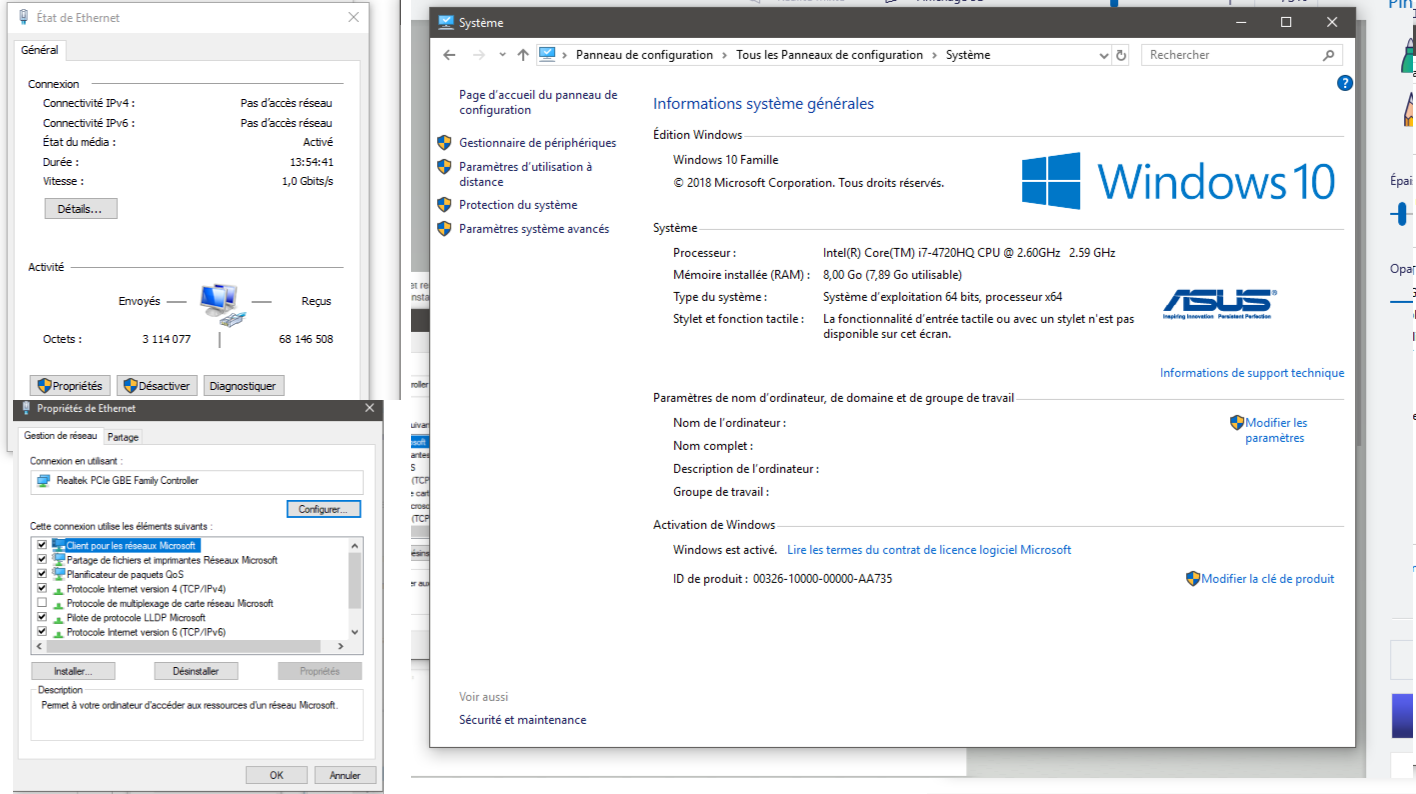The image size is (1416, 794).
Task: Expand chevron after Panneau de configuration breadcrumb
Action: point(725,55)
